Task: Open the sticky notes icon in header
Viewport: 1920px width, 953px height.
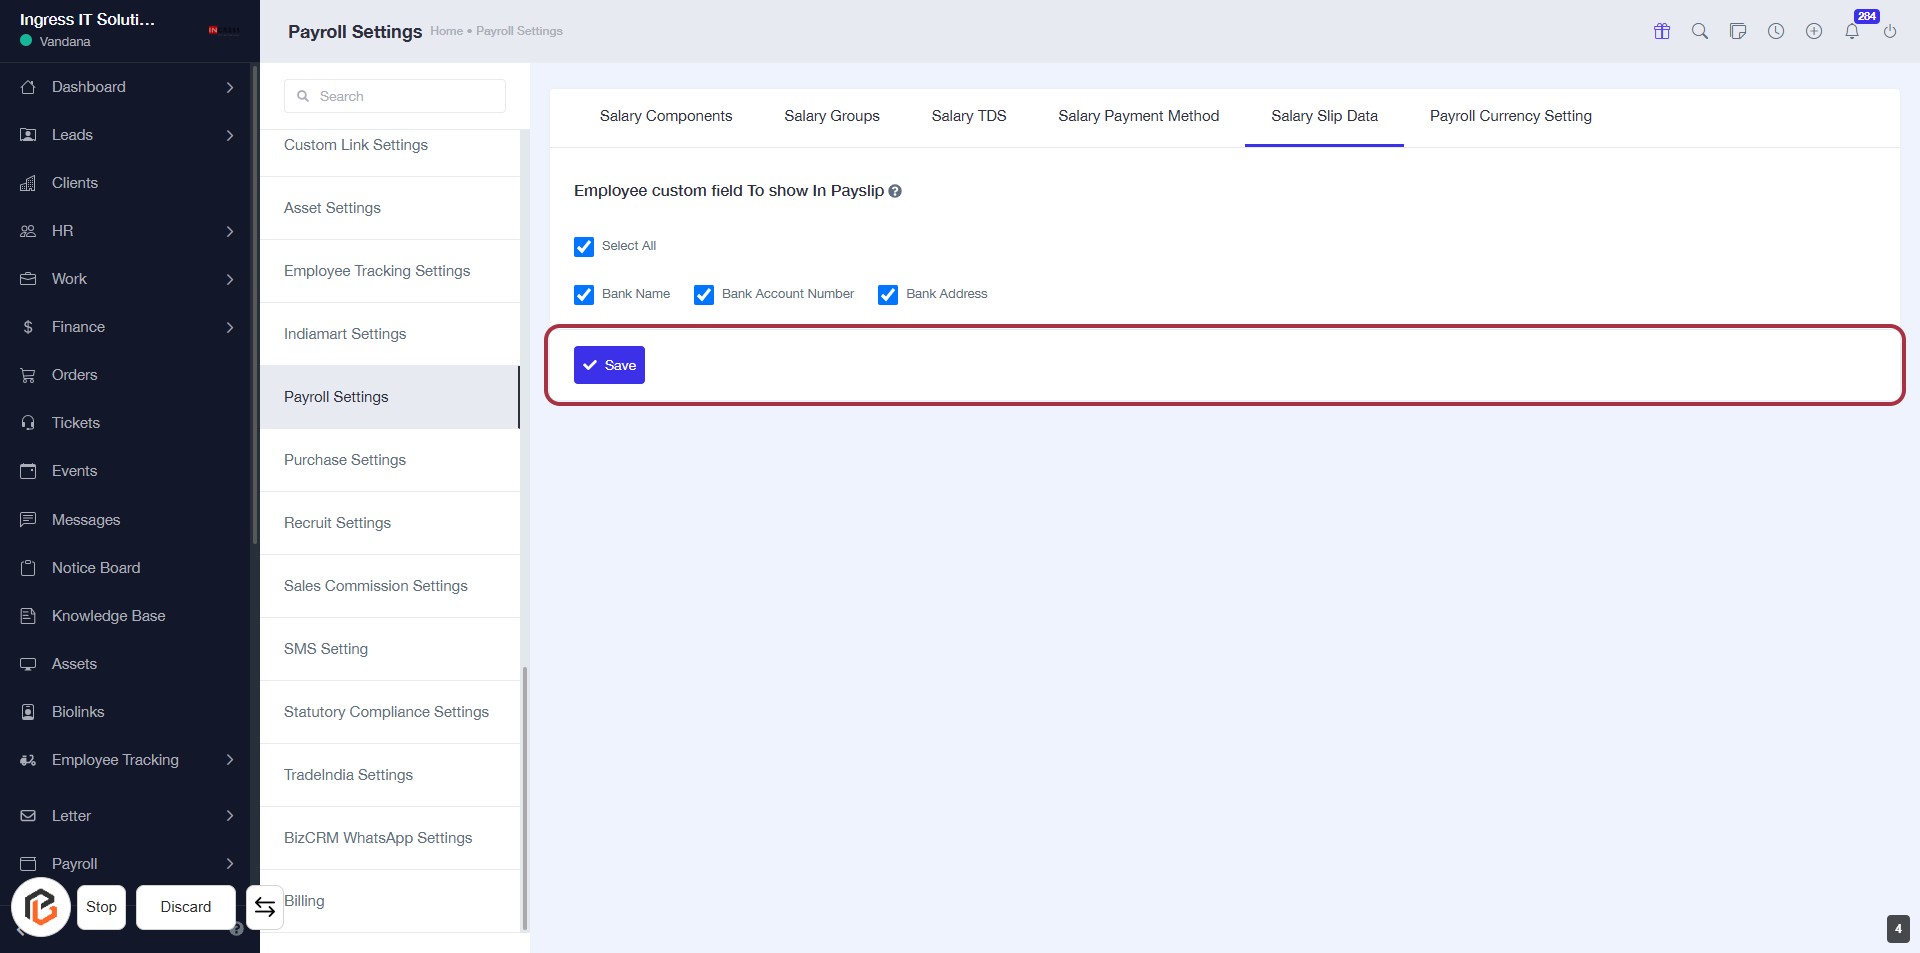Action: click(1738, 31)
